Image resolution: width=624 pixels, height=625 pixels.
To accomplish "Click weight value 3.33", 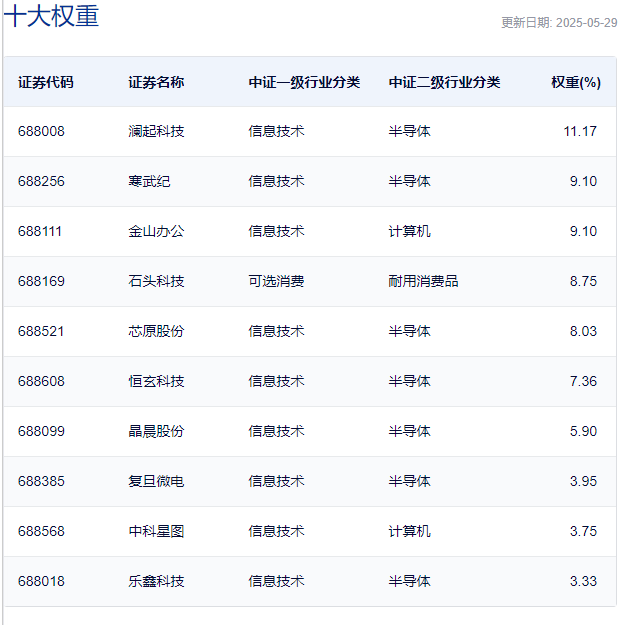I will click(x=583, y=582).
